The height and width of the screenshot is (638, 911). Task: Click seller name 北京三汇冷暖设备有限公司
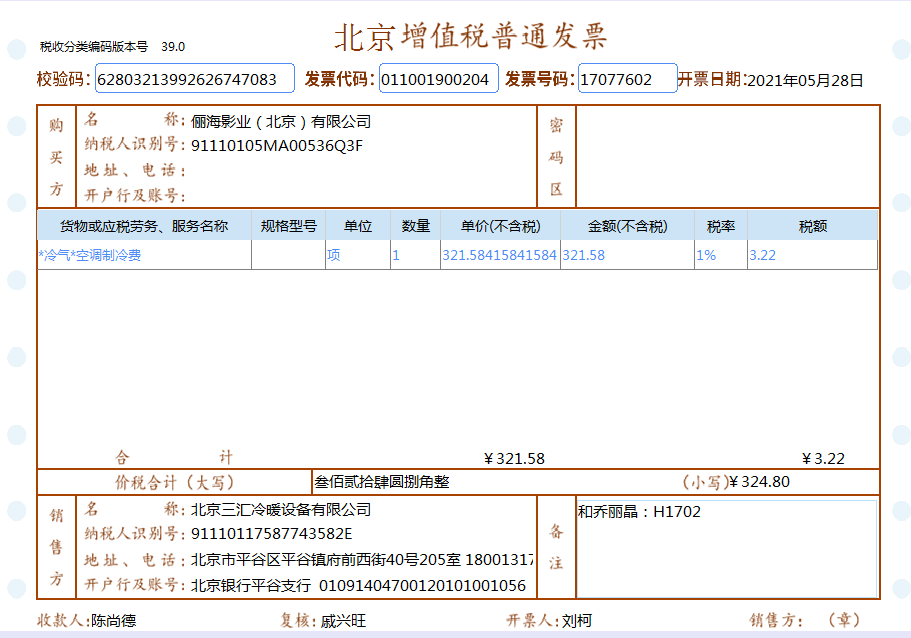pos(281,510)
